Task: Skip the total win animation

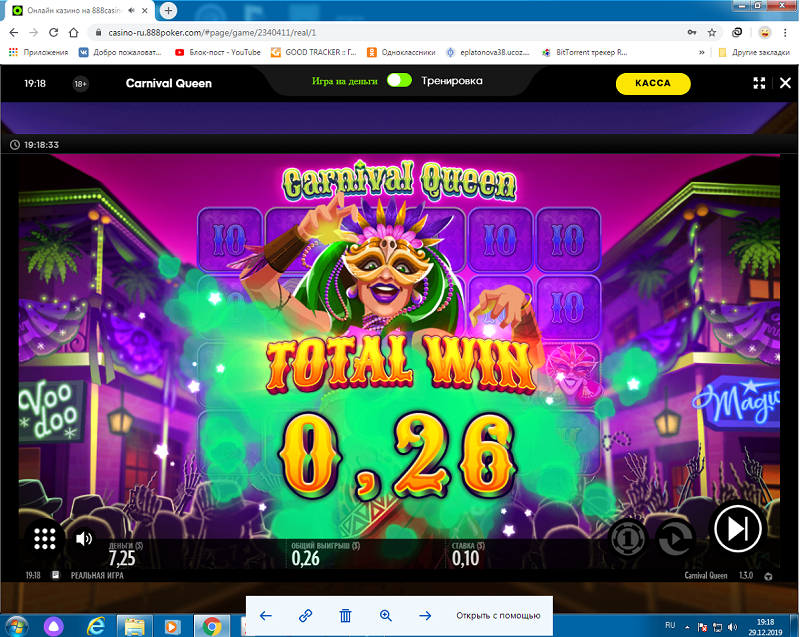Action: coord(738,529)
